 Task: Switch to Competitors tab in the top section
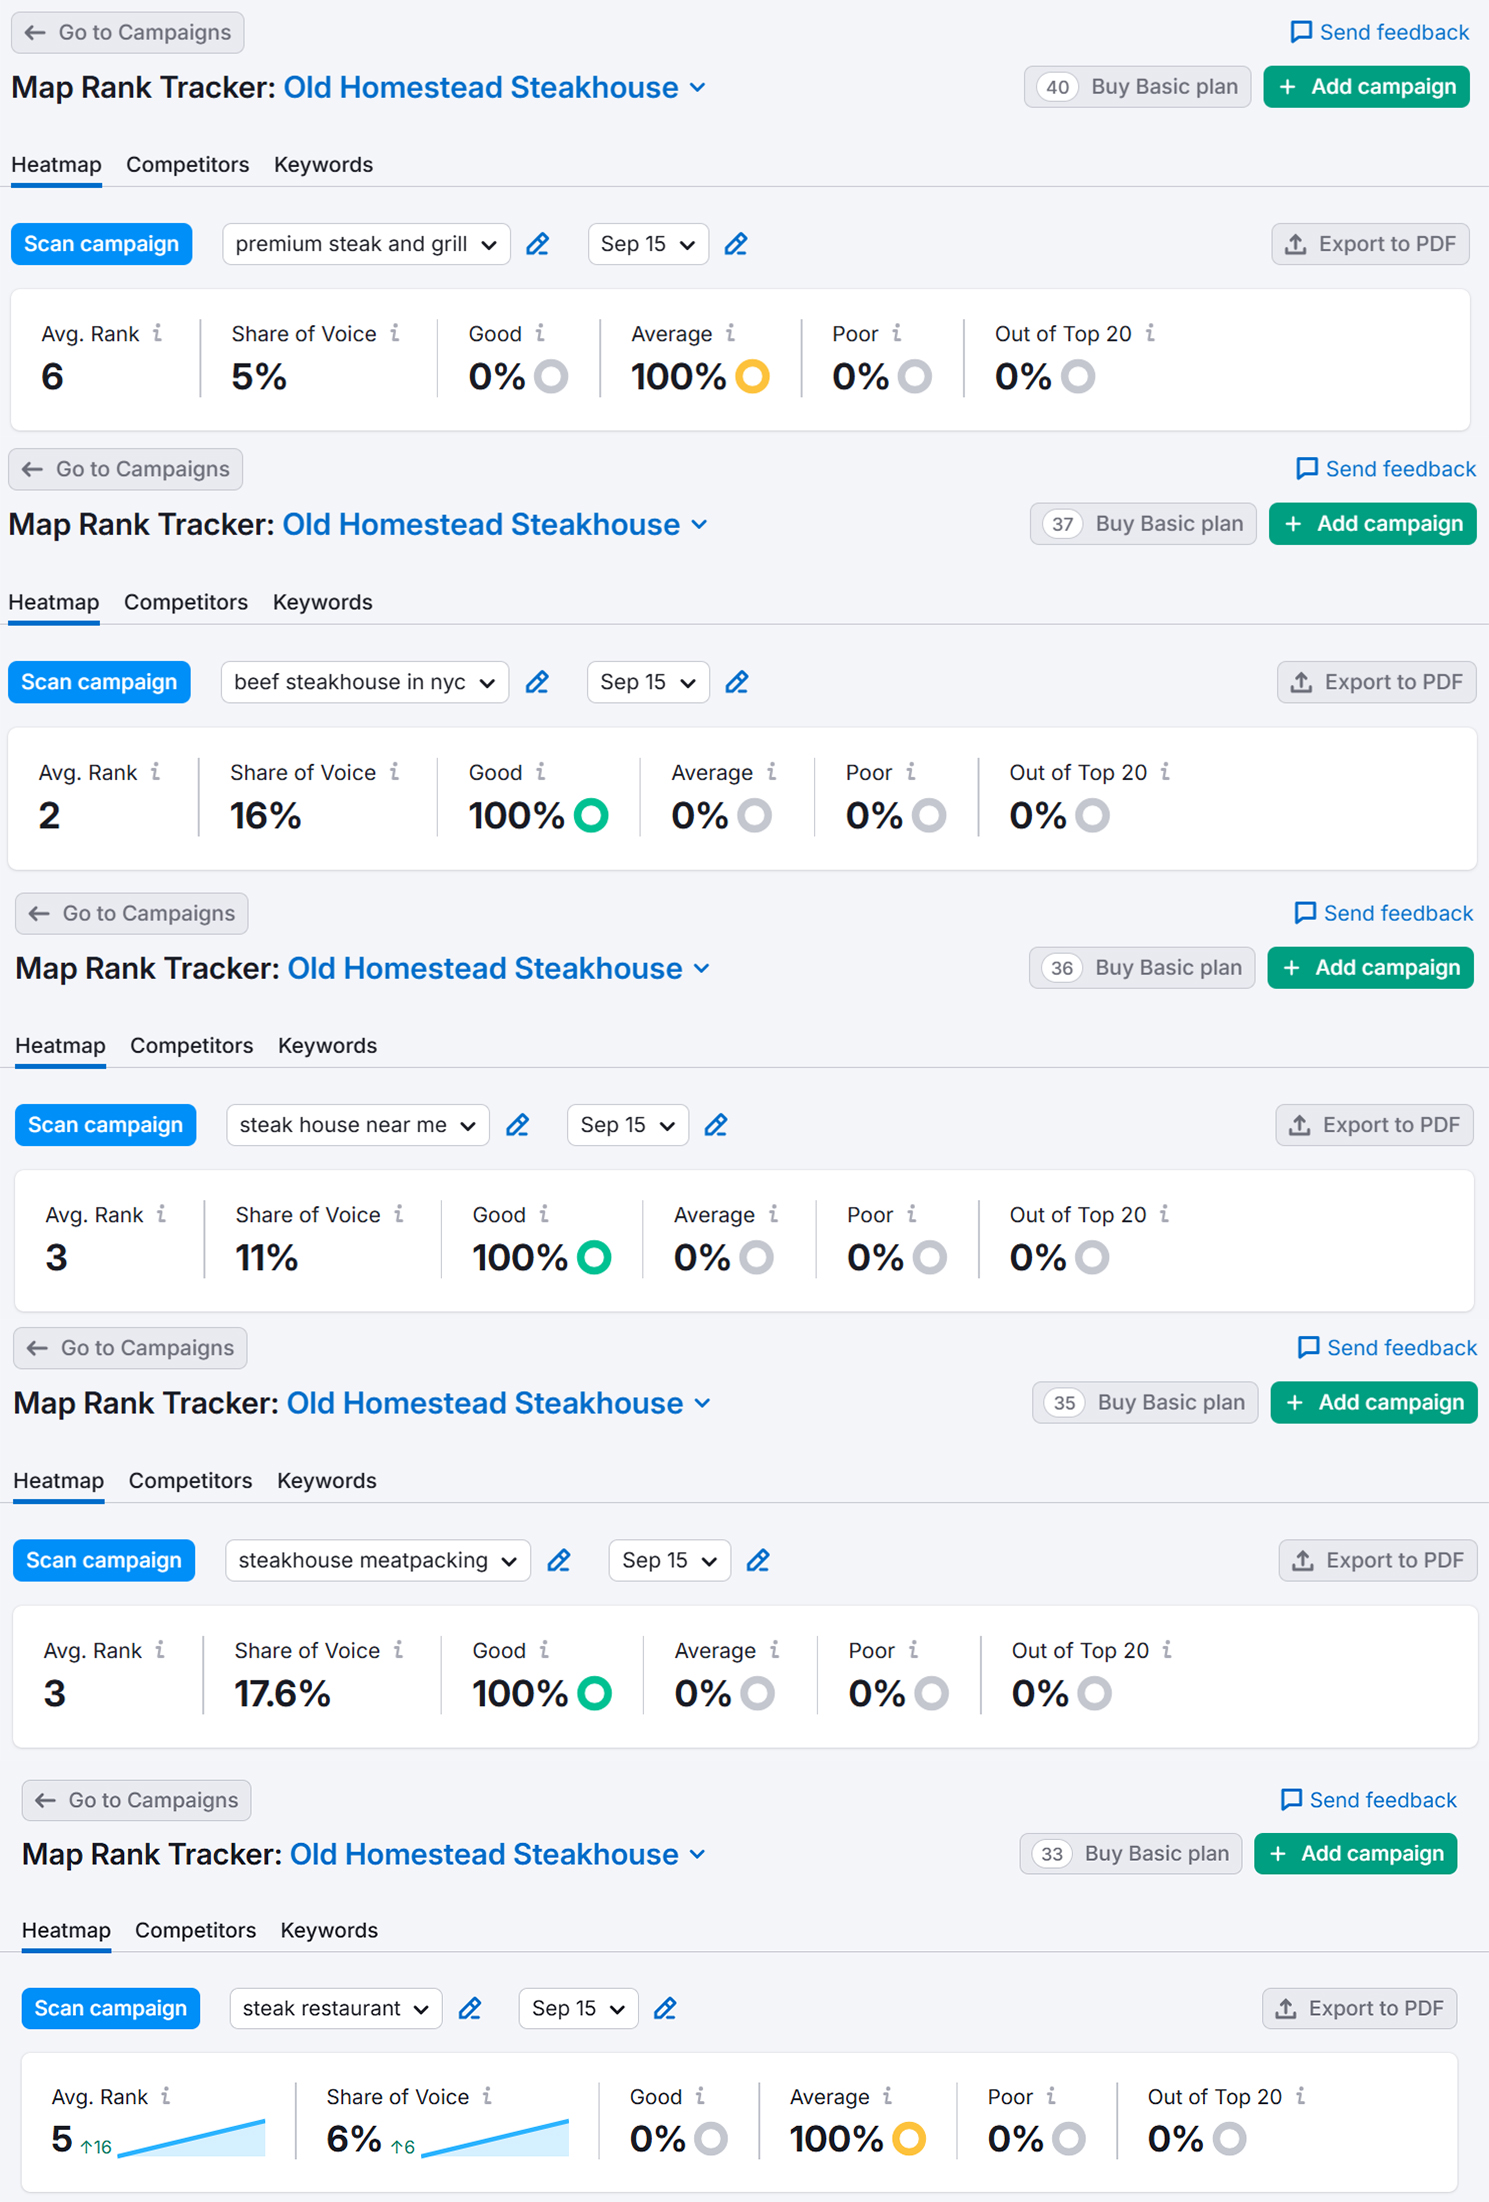tap(187, 164)
